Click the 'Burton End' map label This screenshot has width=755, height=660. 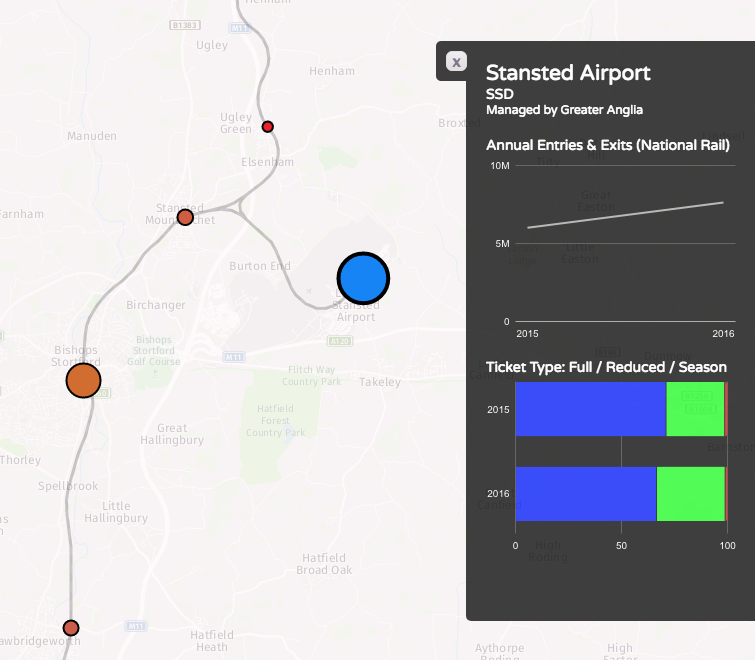point(260,266)
